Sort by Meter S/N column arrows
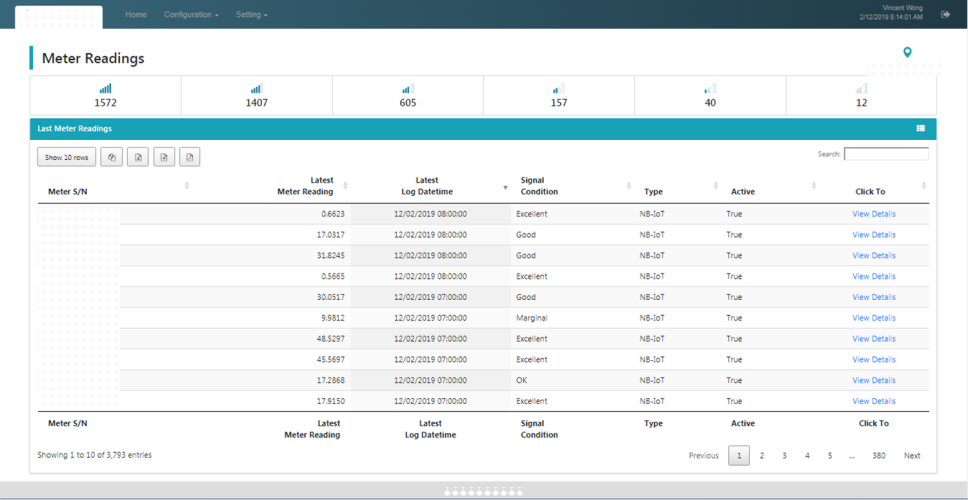This screenshot has width=968, height=500. [187, 186]
